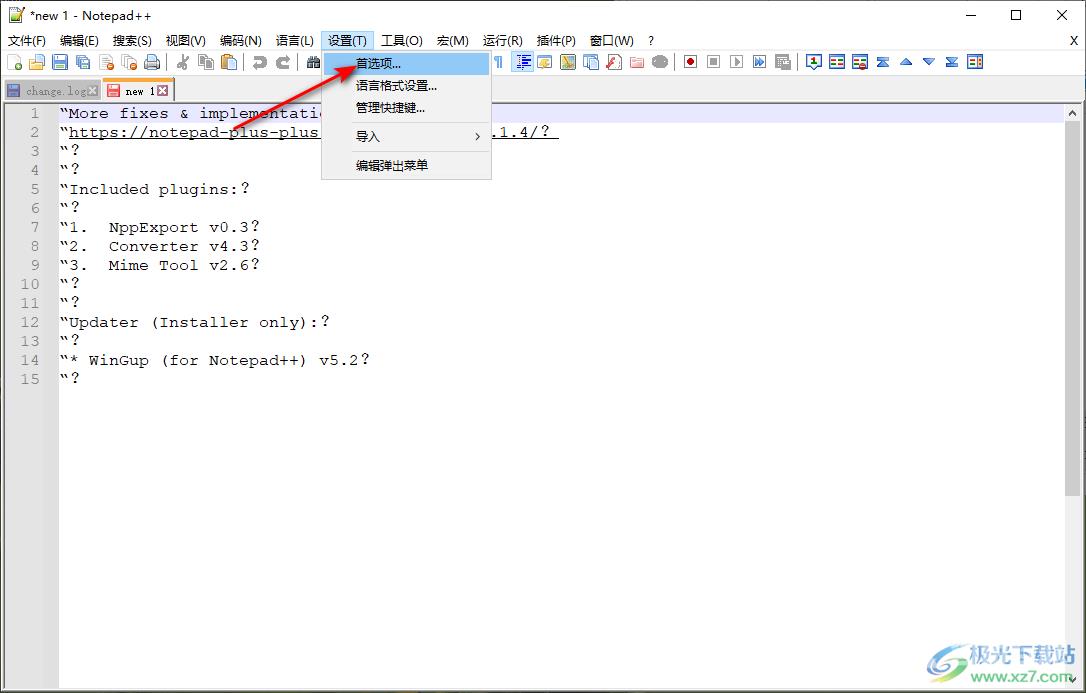Click the X at menu bar's right end
Image resolution: width=1086 pixels, height=693 pixels.
pos(1074,41)
